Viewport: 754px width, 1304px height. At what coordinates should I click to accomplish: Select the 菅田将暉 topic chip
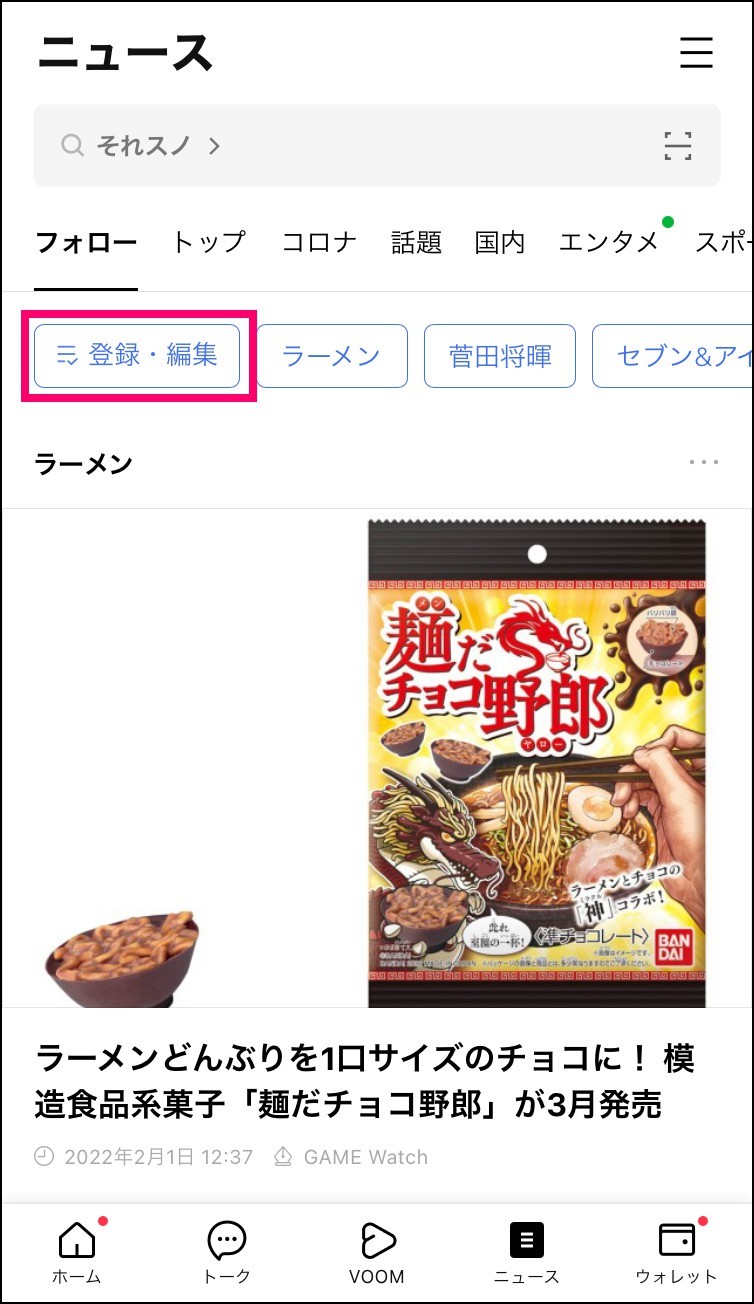(x=500, y=356)
